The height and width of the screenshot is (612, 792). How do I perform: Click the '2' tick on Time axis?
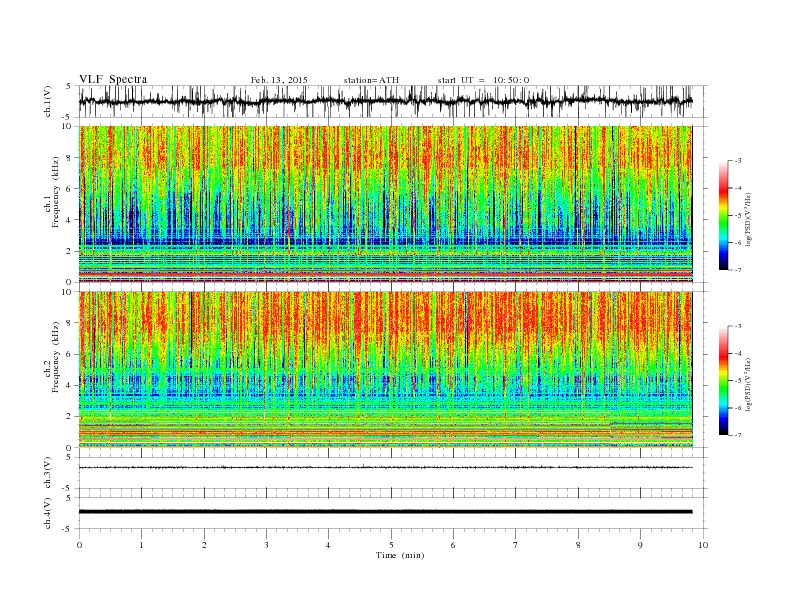(204, 545)
